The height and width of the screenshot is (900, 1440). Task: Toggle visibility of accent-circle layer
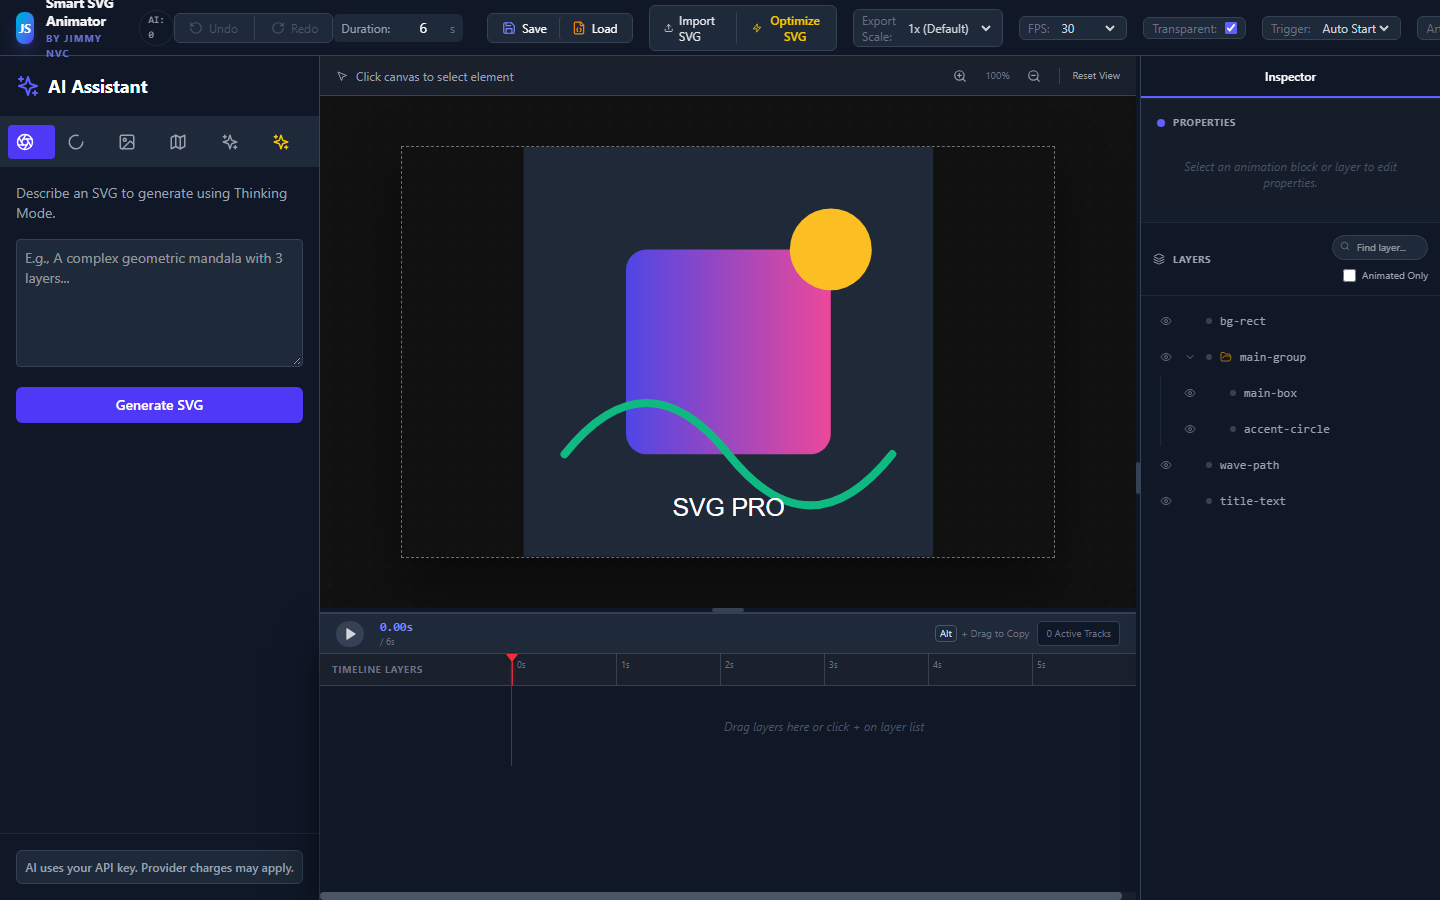pyautogui.click(x=1190, y=429)
